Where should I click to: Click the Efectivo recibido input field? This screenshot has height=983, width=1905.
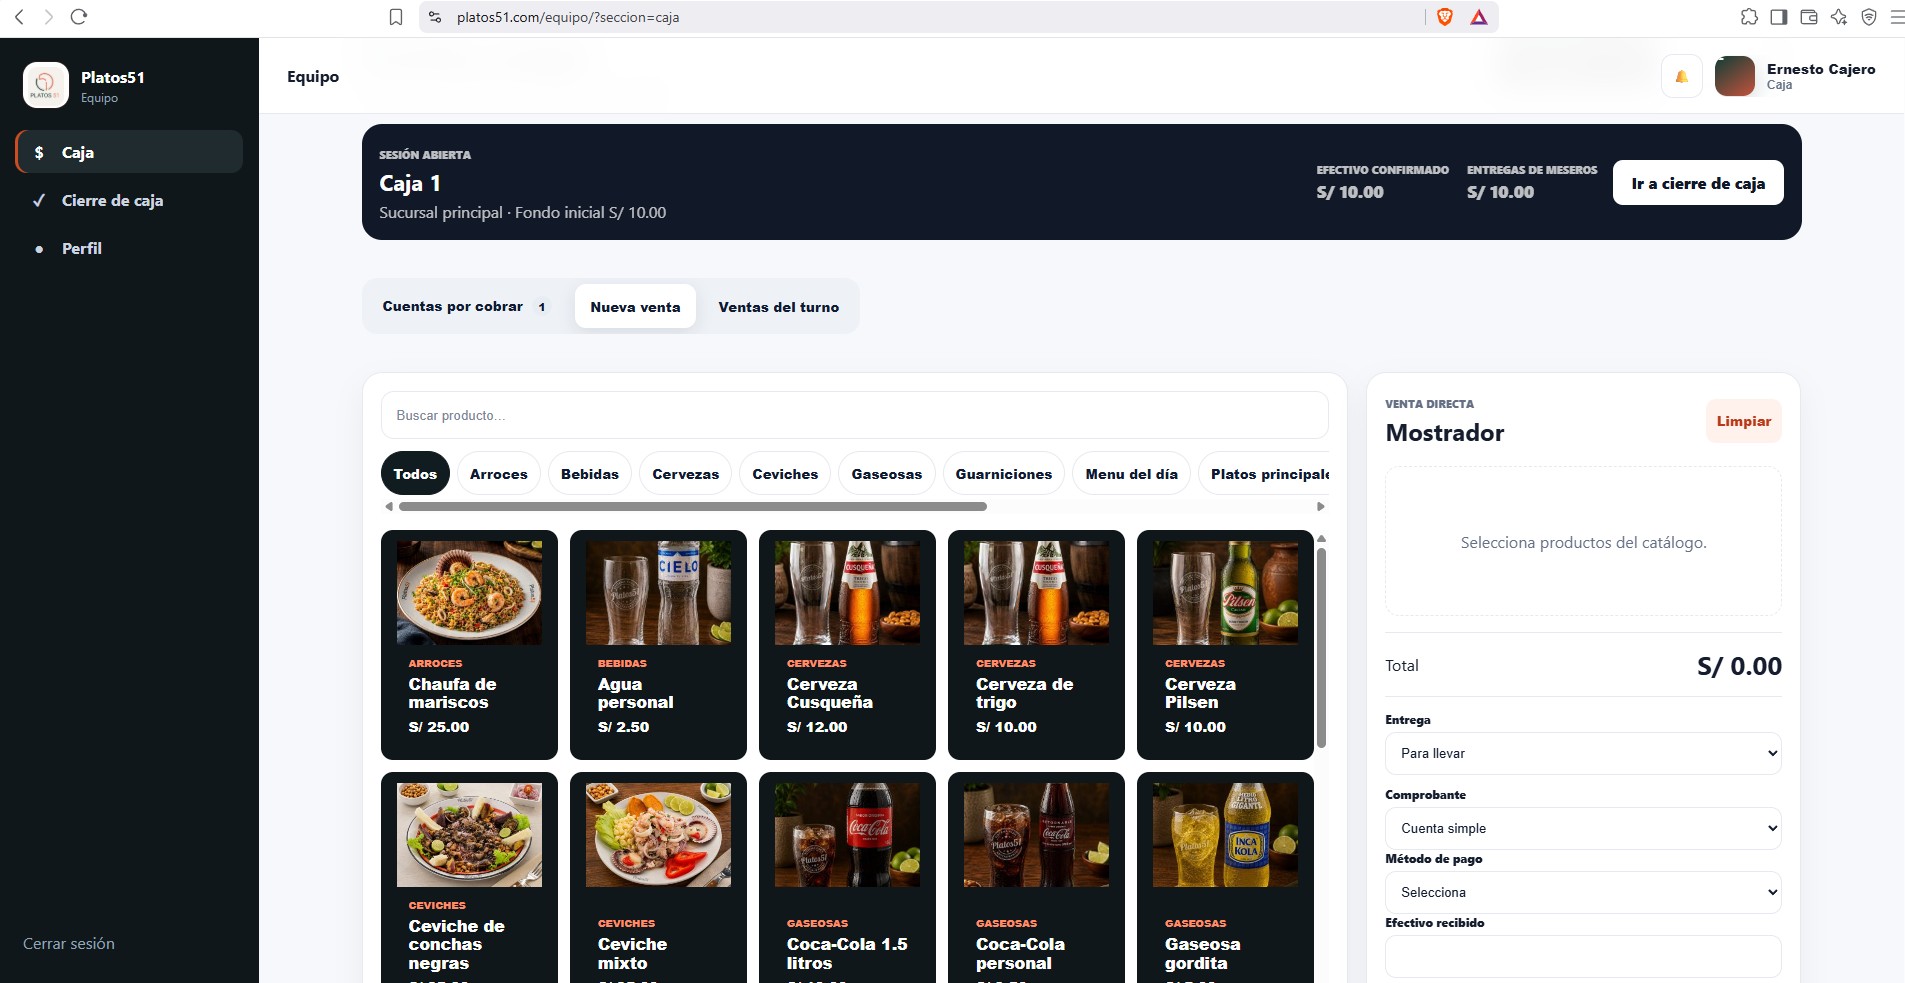coord(1583,956)
